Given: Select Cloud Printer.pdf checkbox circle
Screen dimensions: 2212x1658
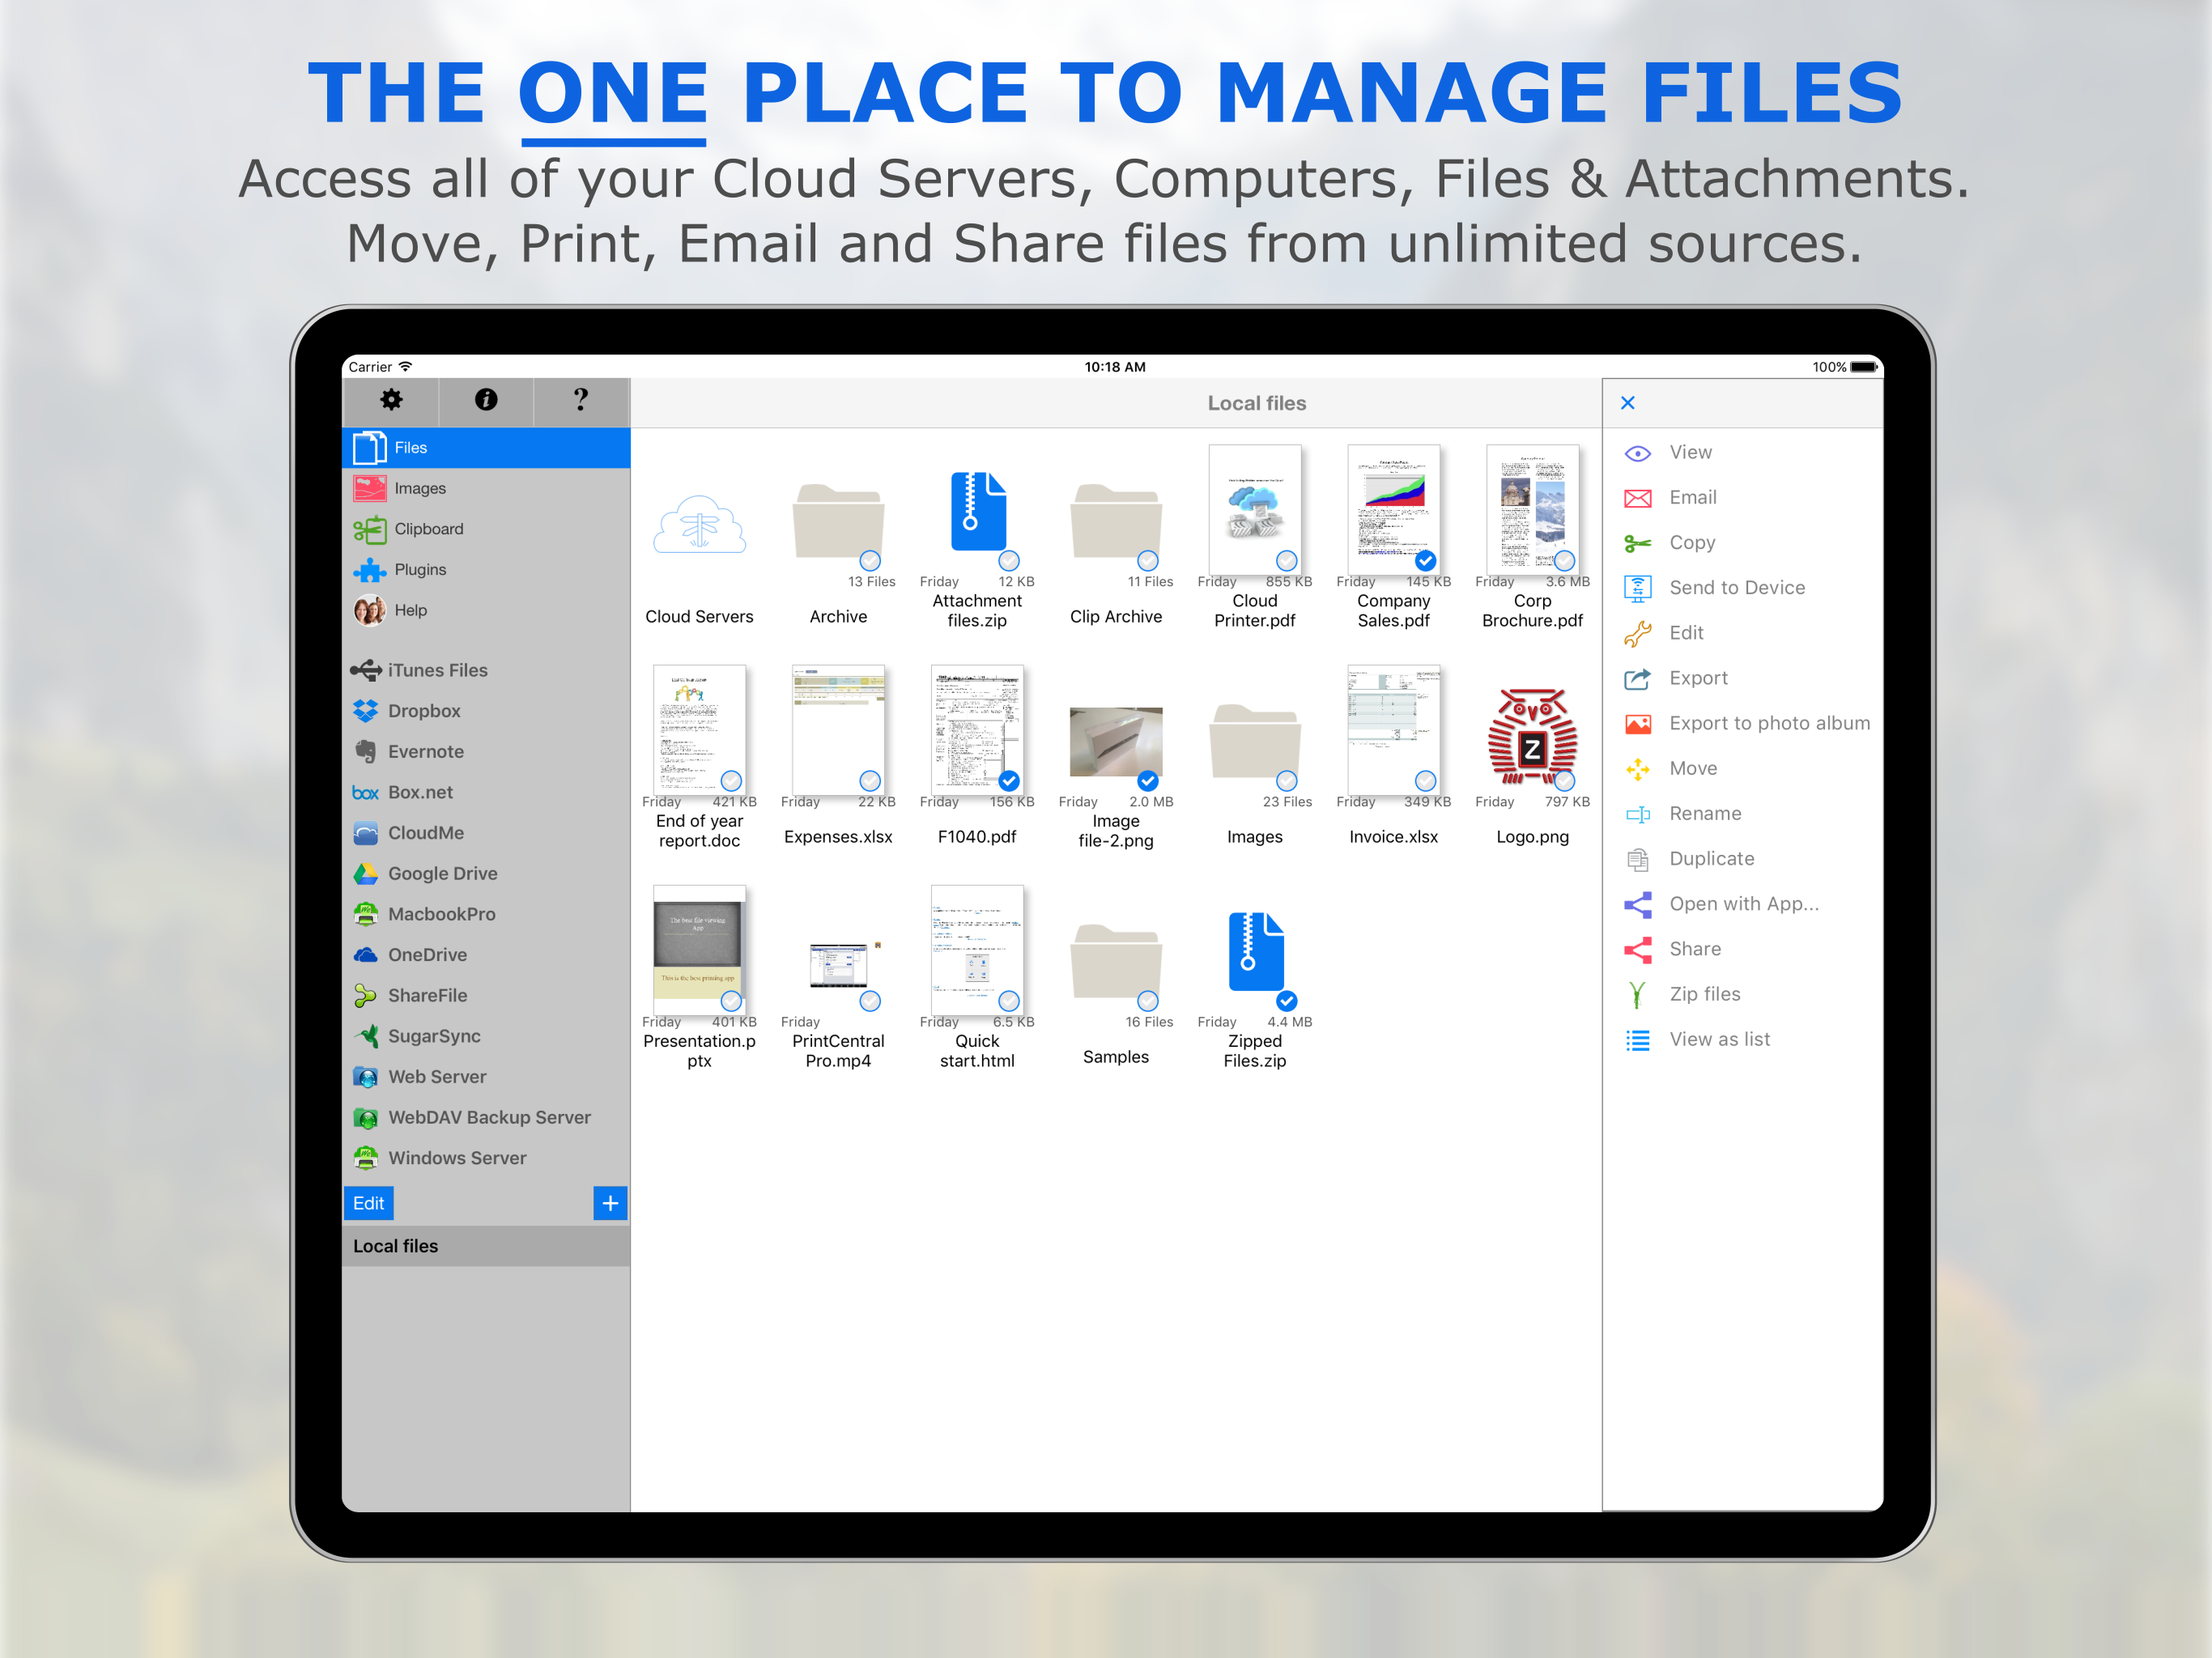Looking at the screenshot, I should pyautogui.click(x=1287, y=560).
